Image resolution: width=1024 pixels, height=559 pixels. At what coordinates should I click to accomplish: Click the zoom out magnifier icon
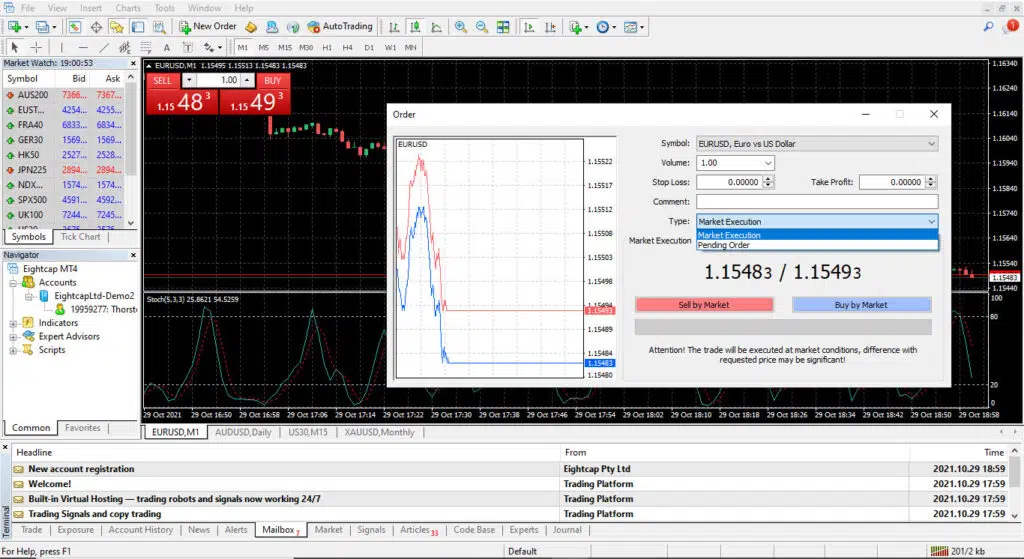click(482, 27)
